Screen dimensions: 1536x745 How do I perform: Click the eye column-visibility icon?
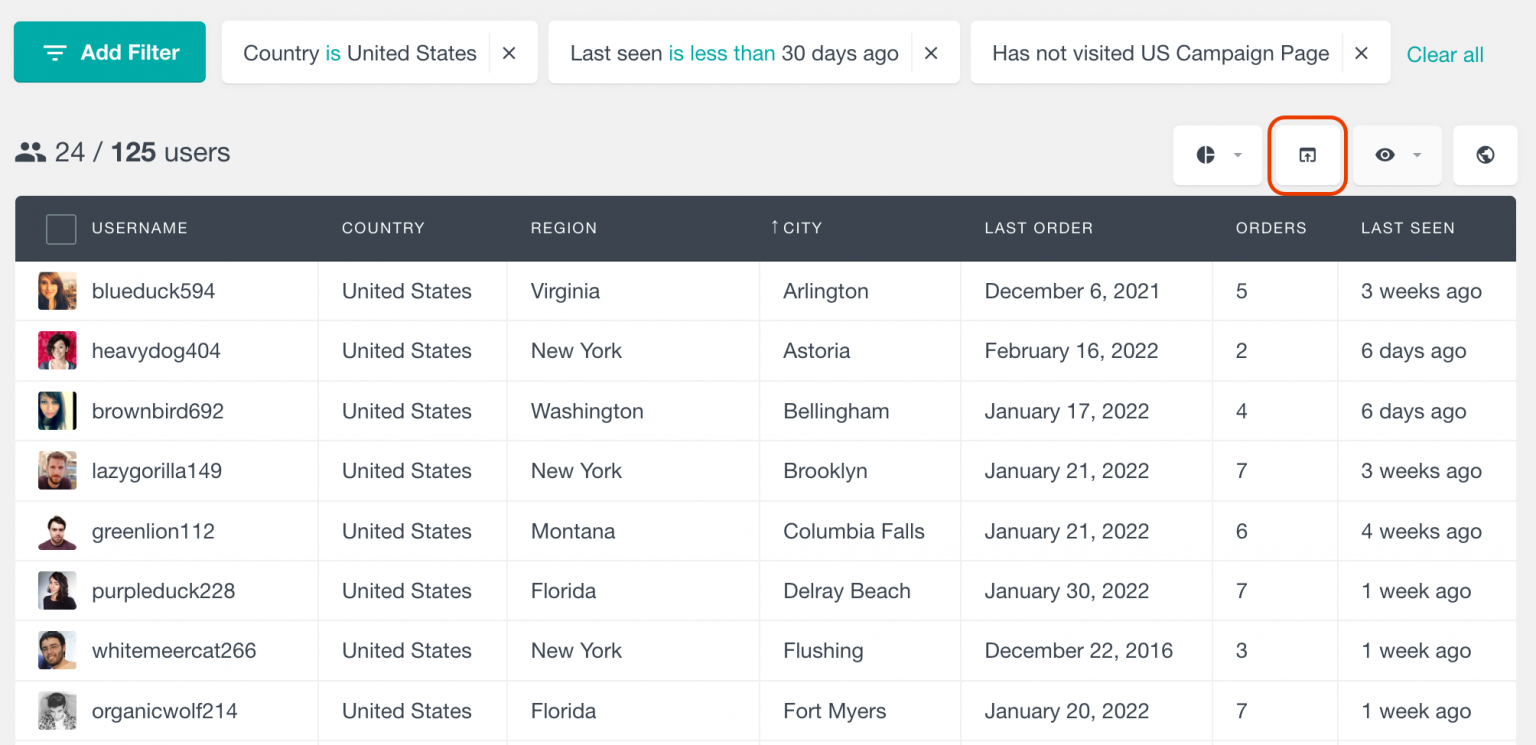coord(1385,155)
